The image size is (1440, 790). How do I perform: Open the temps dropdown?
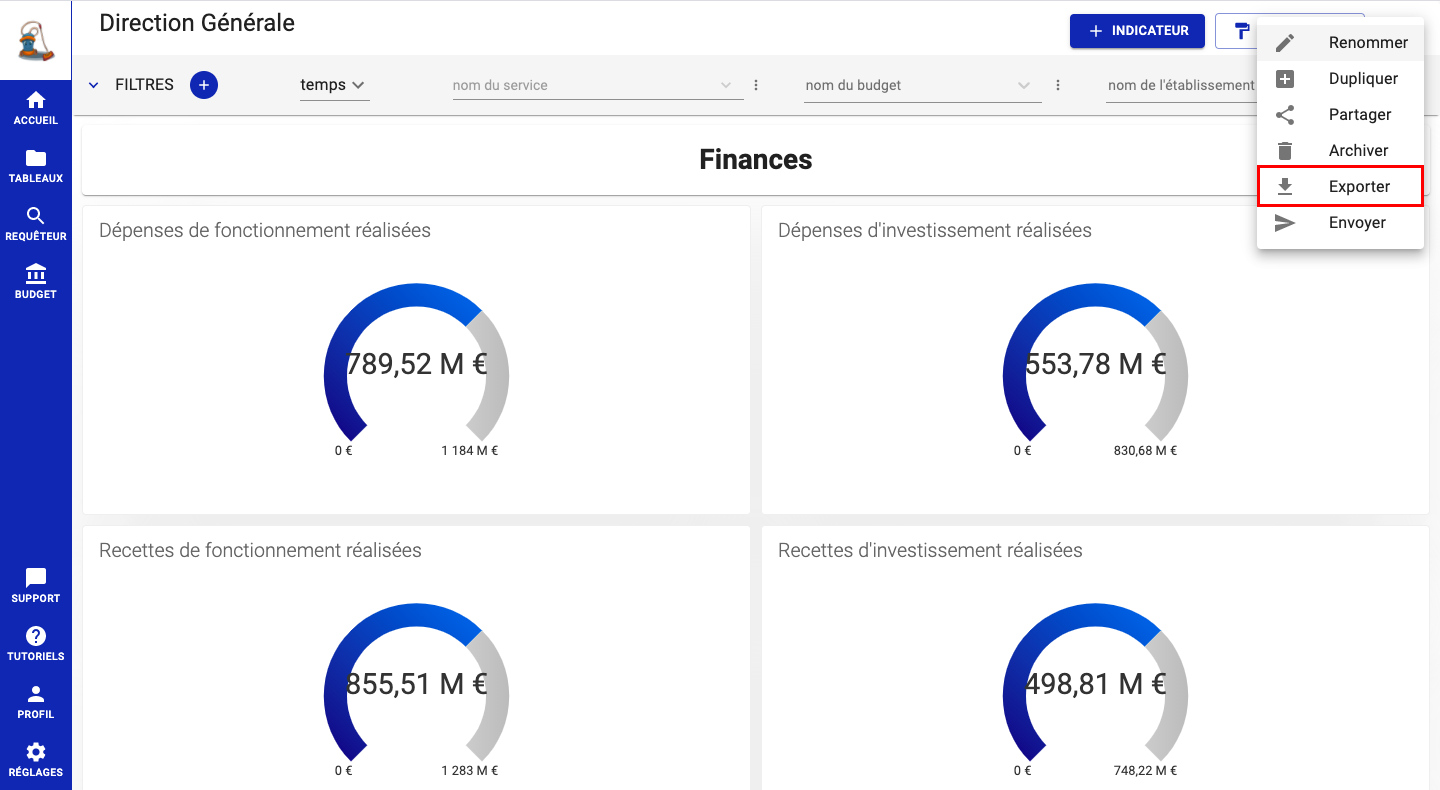334,85
